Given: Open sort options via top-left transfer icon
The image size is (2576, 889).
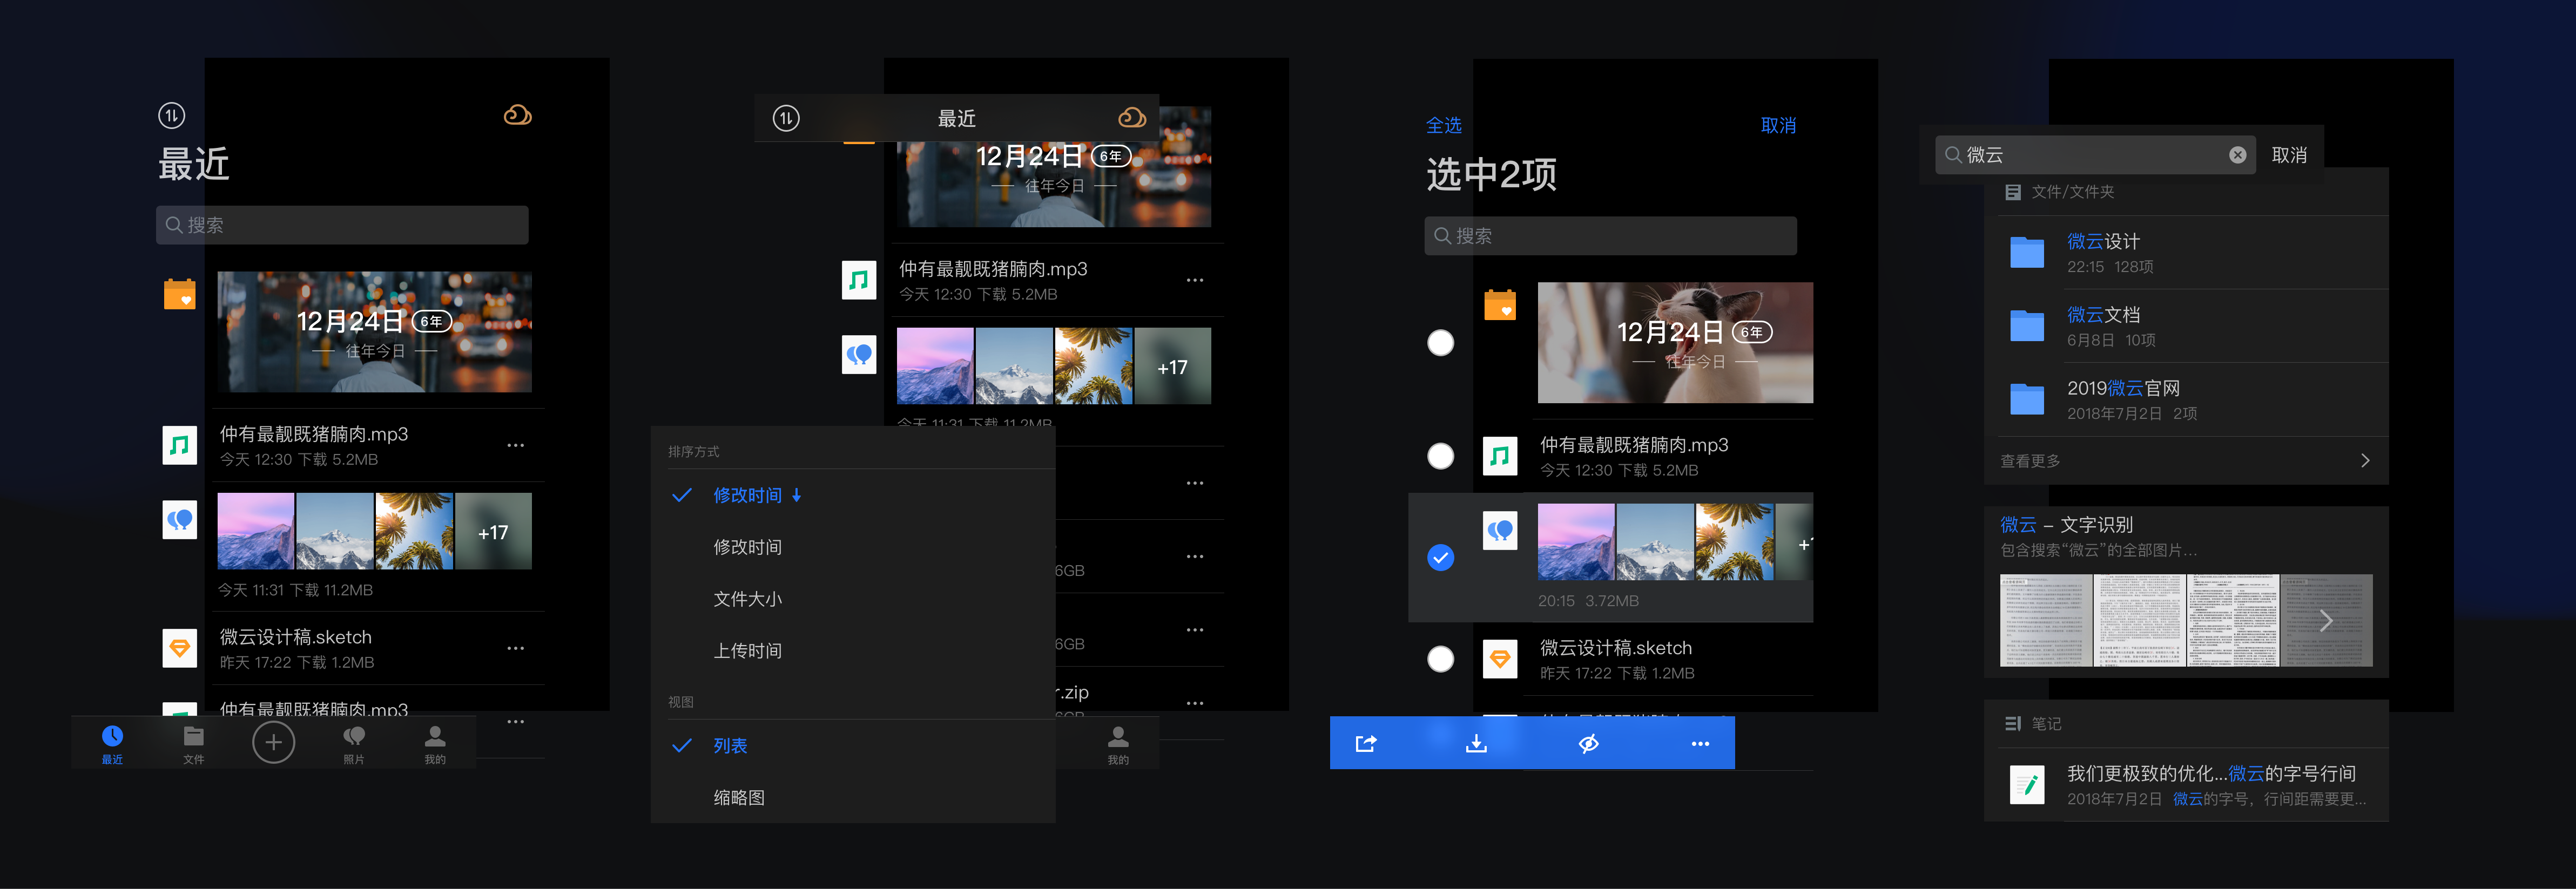Looking at the screenshot, I should coord(172,116).
